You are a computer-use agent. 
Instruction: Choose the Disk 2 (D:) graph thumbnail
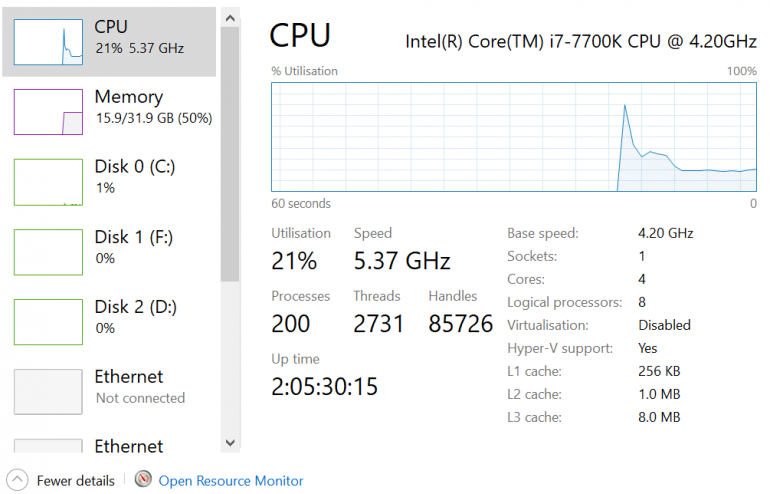48,321
